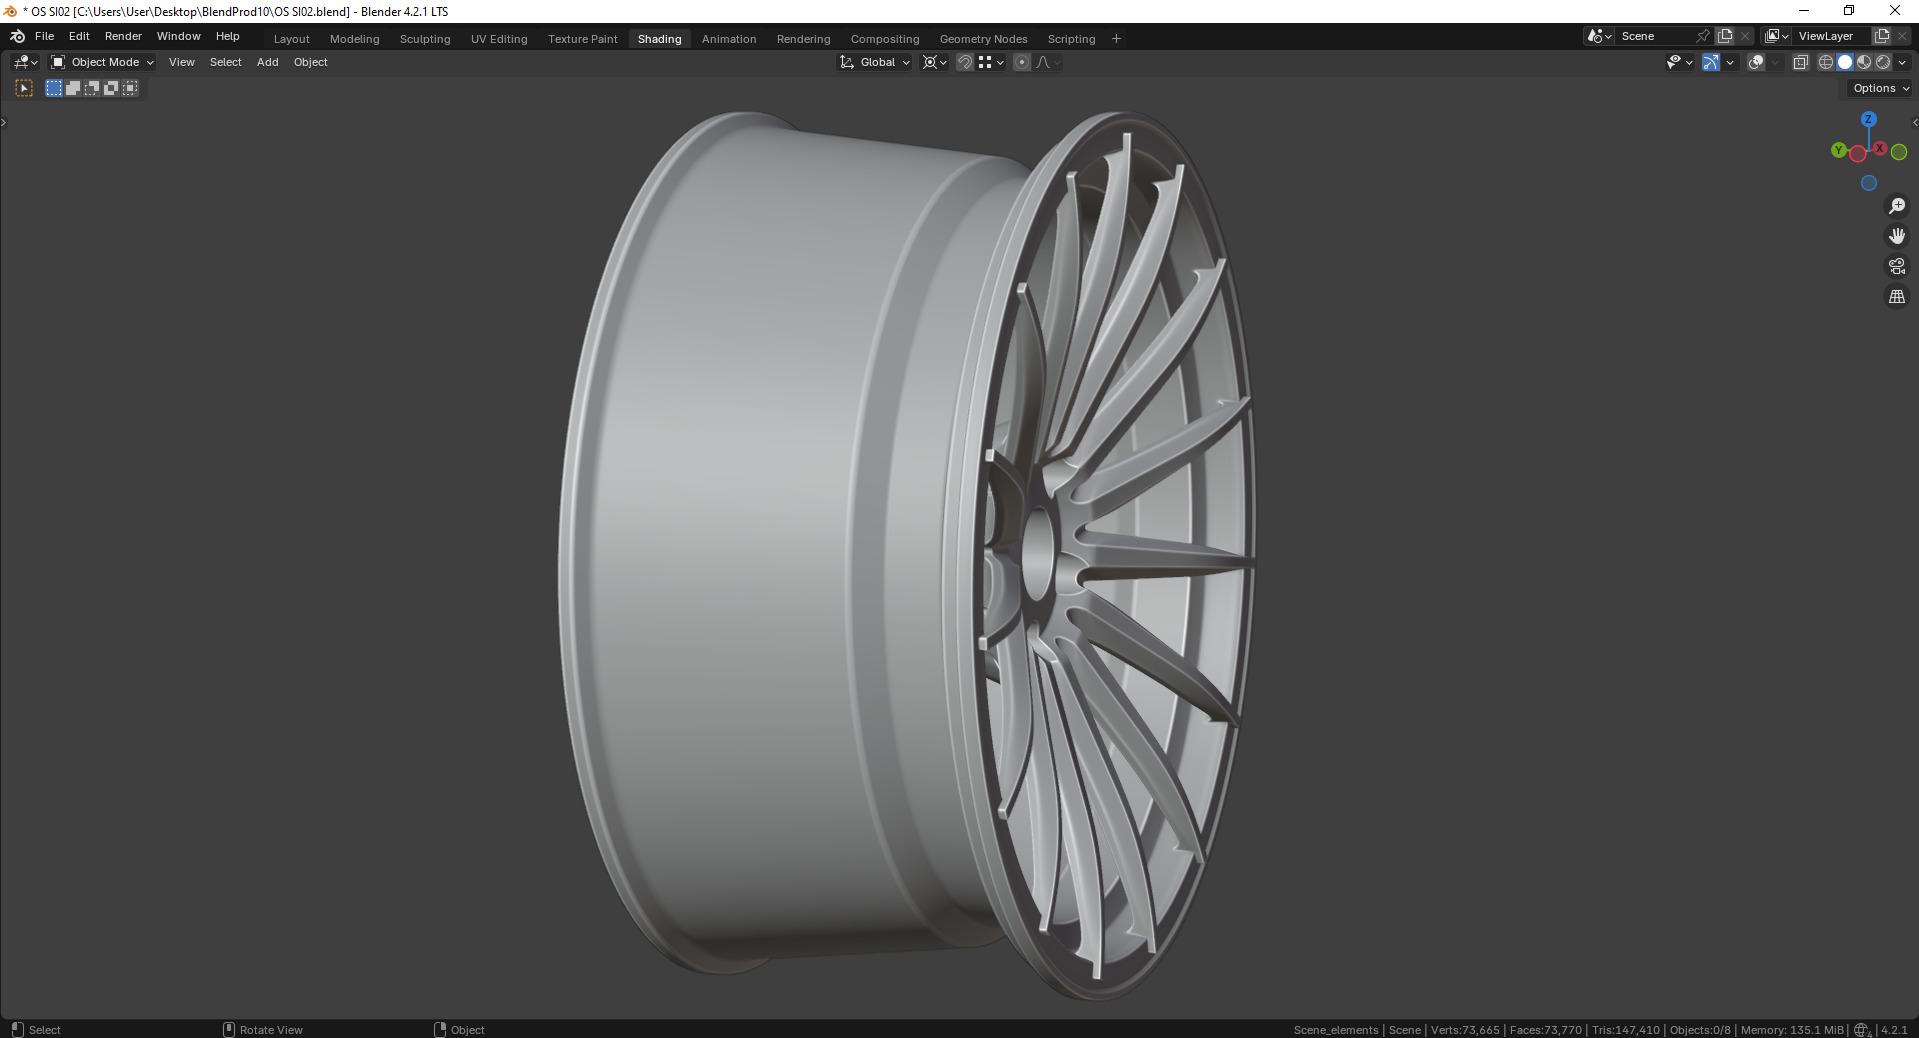Click the Blender logo menu icon
This screenshot has width=1919, height=1038.
[x=18, y=36]
